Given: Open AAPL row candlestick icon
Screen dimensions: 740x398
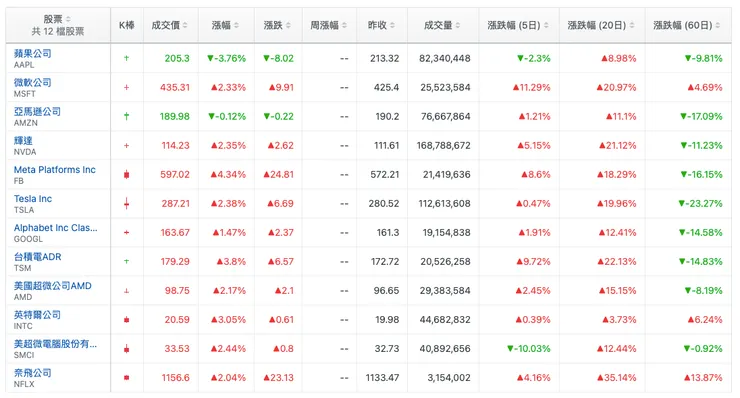Looking at the screenshot, I should pyautogui.click(x=126, y=59).
